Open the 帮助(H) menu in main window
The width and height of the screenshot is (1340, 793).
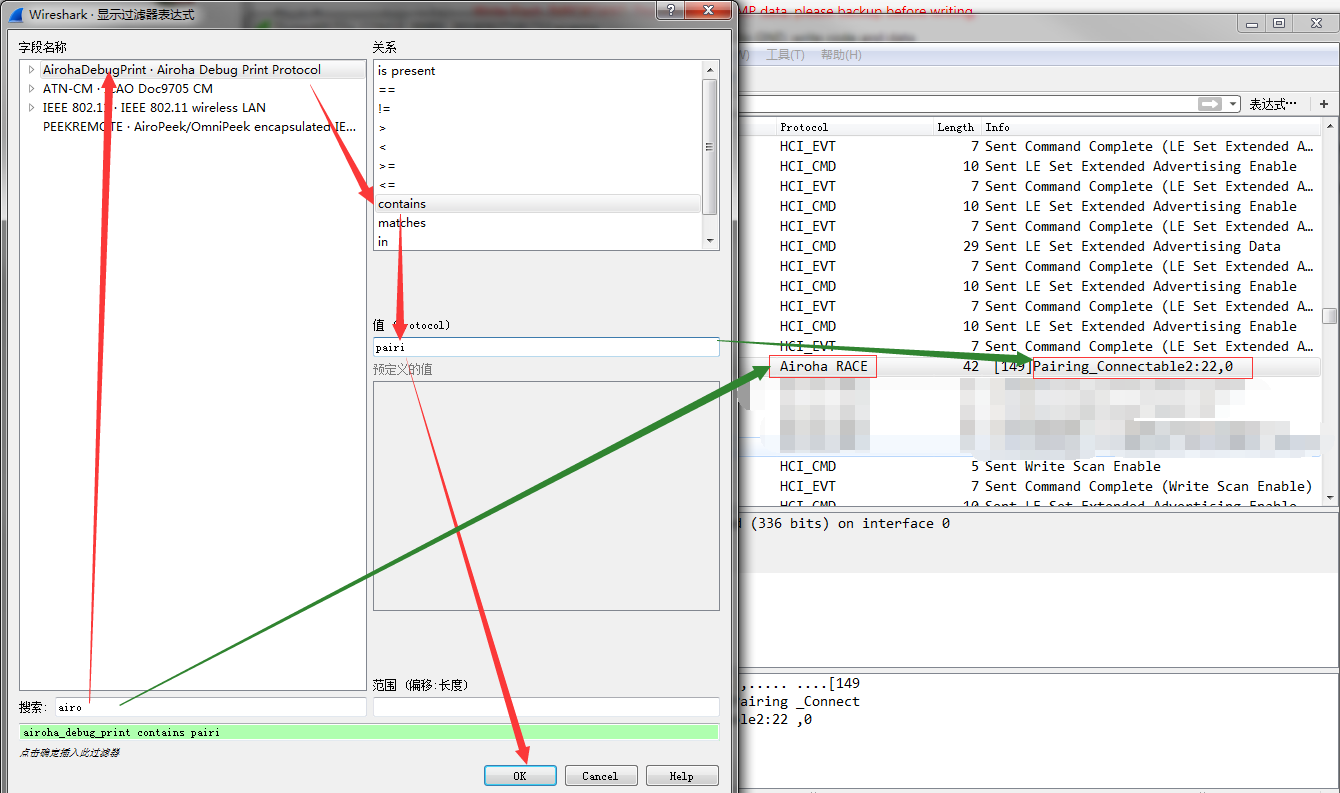tap(840, 55)
